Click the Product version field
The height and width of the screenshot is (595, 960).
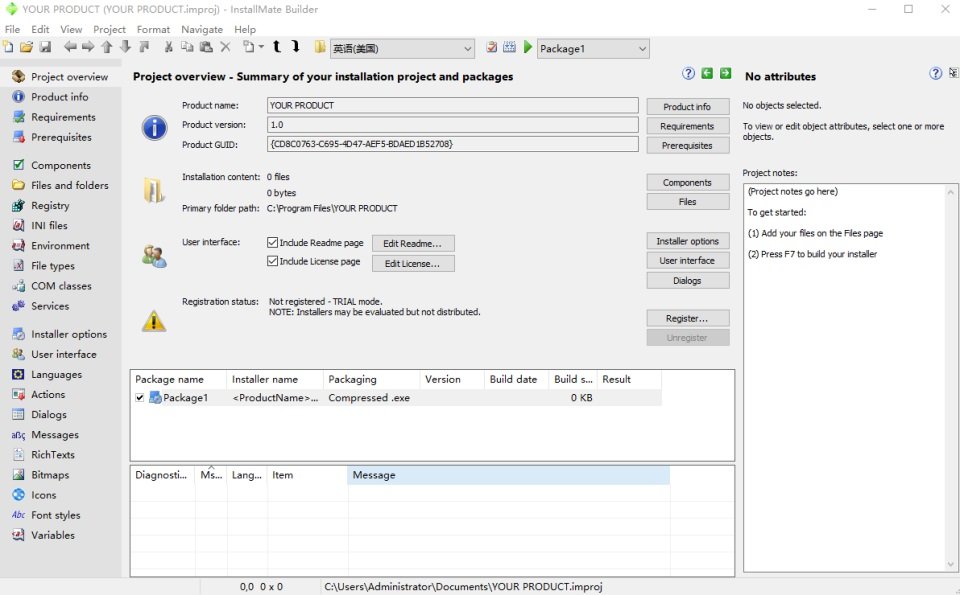click(452, 125)
